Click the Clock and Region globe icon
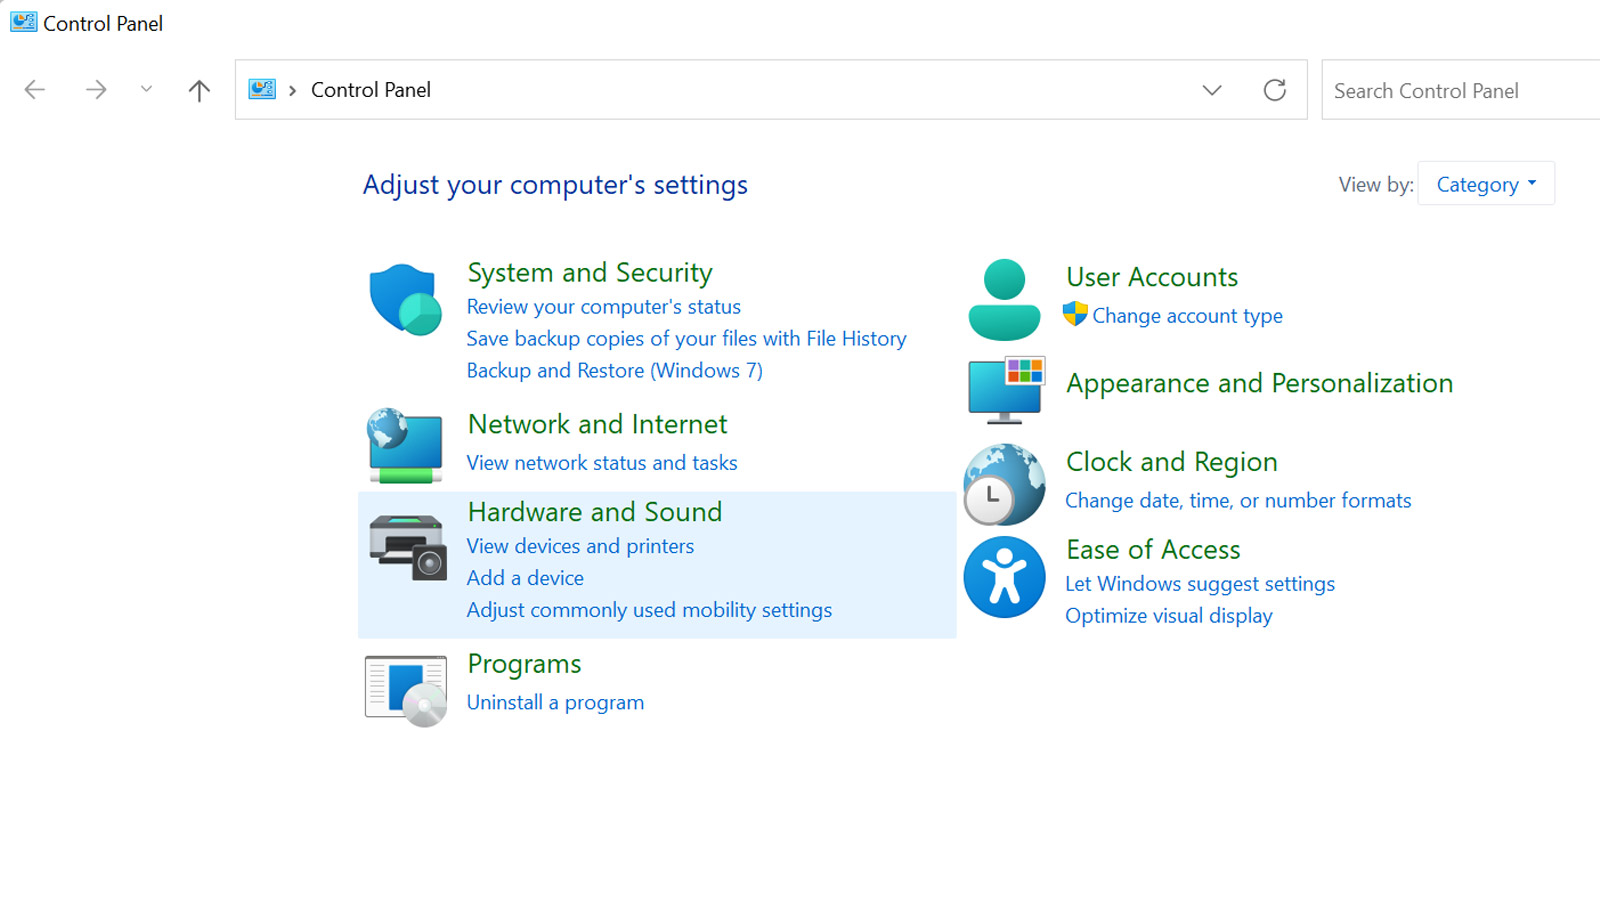The width and height of the screenshot is (1600, 900). 1004,484
